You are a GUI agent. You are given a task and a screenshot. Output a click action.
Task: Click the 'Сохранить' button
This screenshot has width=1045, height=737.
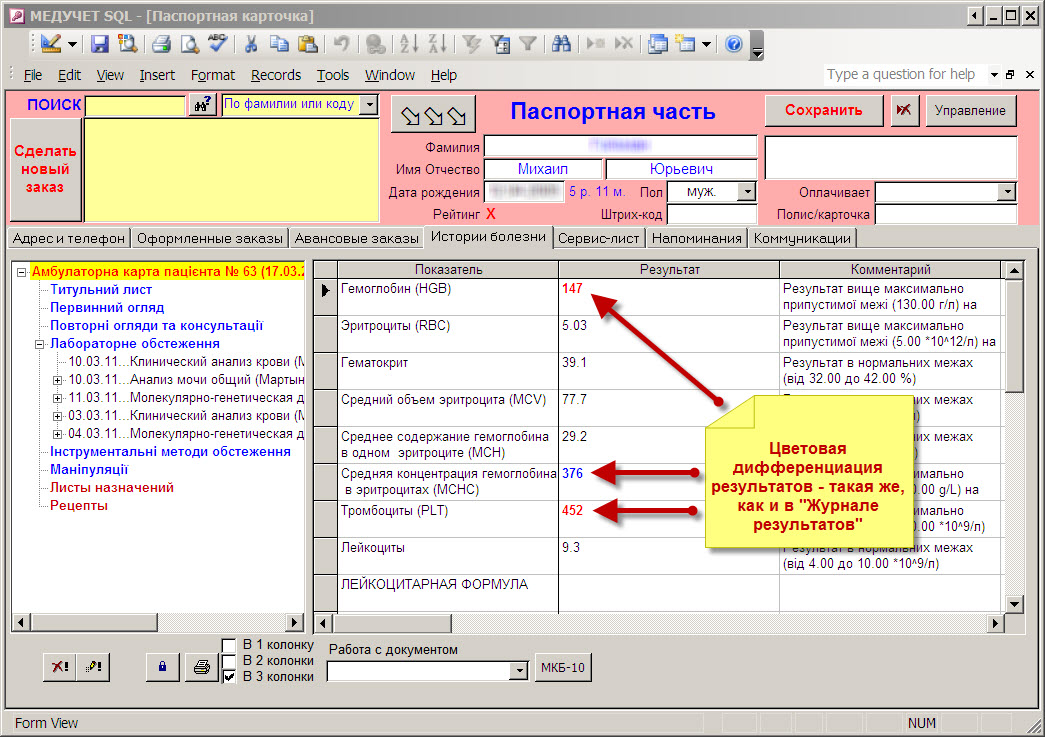point(824,110)
